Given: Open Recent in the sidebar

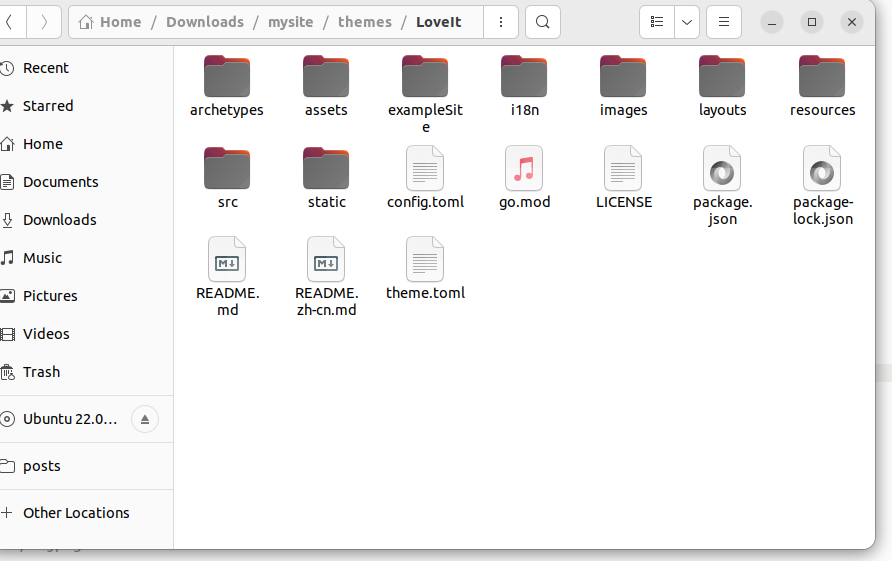Looking at the screenshot, I should pyautogui.click(x=85, y=68).
